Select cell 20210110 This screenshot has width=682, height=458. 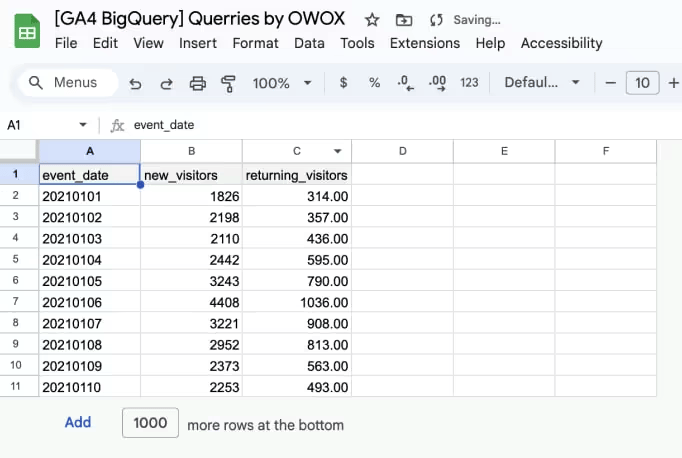(x=90, y=387)
